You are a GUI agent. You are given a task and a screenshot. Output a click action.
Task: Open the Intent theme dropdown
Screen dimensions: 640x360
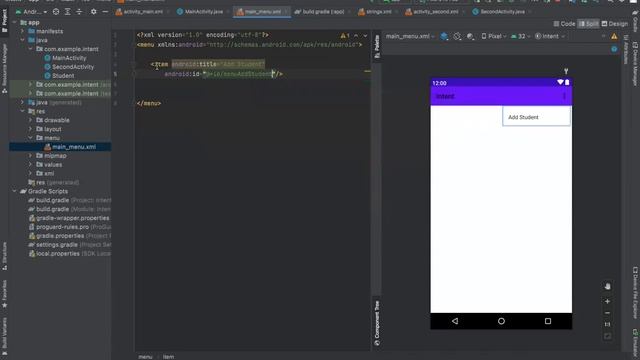[549, 36]
